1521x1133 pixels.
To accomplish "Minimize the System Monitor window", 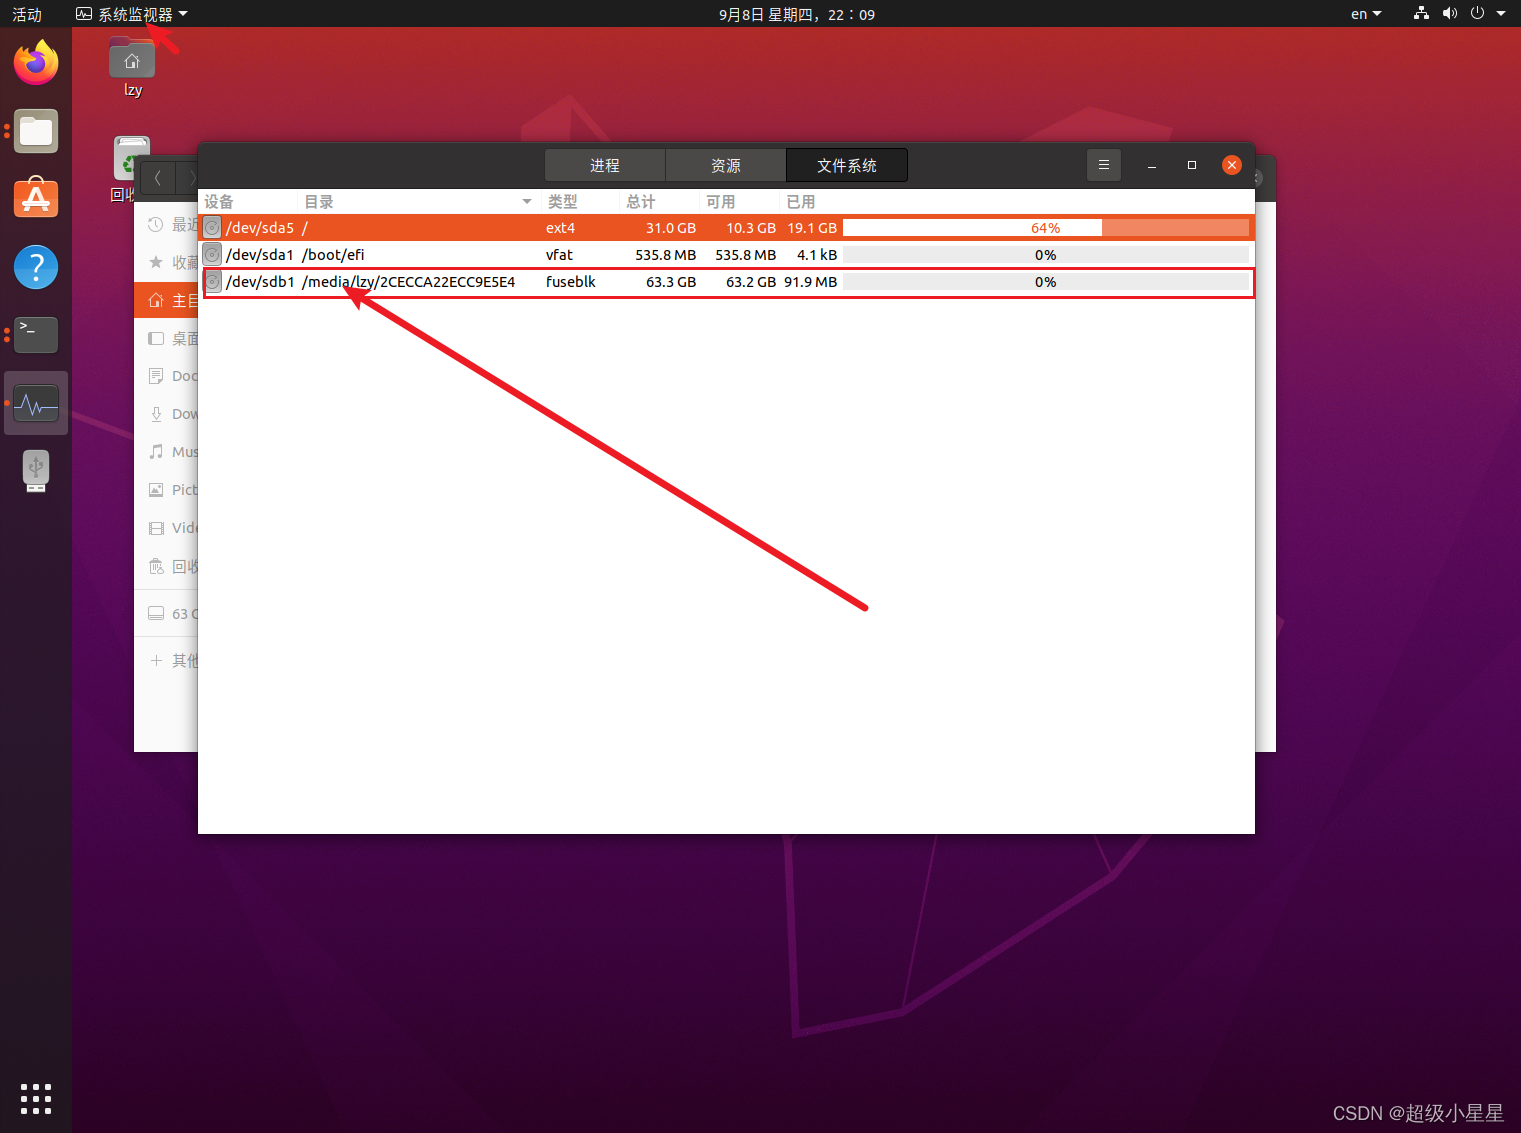I will pos(1152,165).
